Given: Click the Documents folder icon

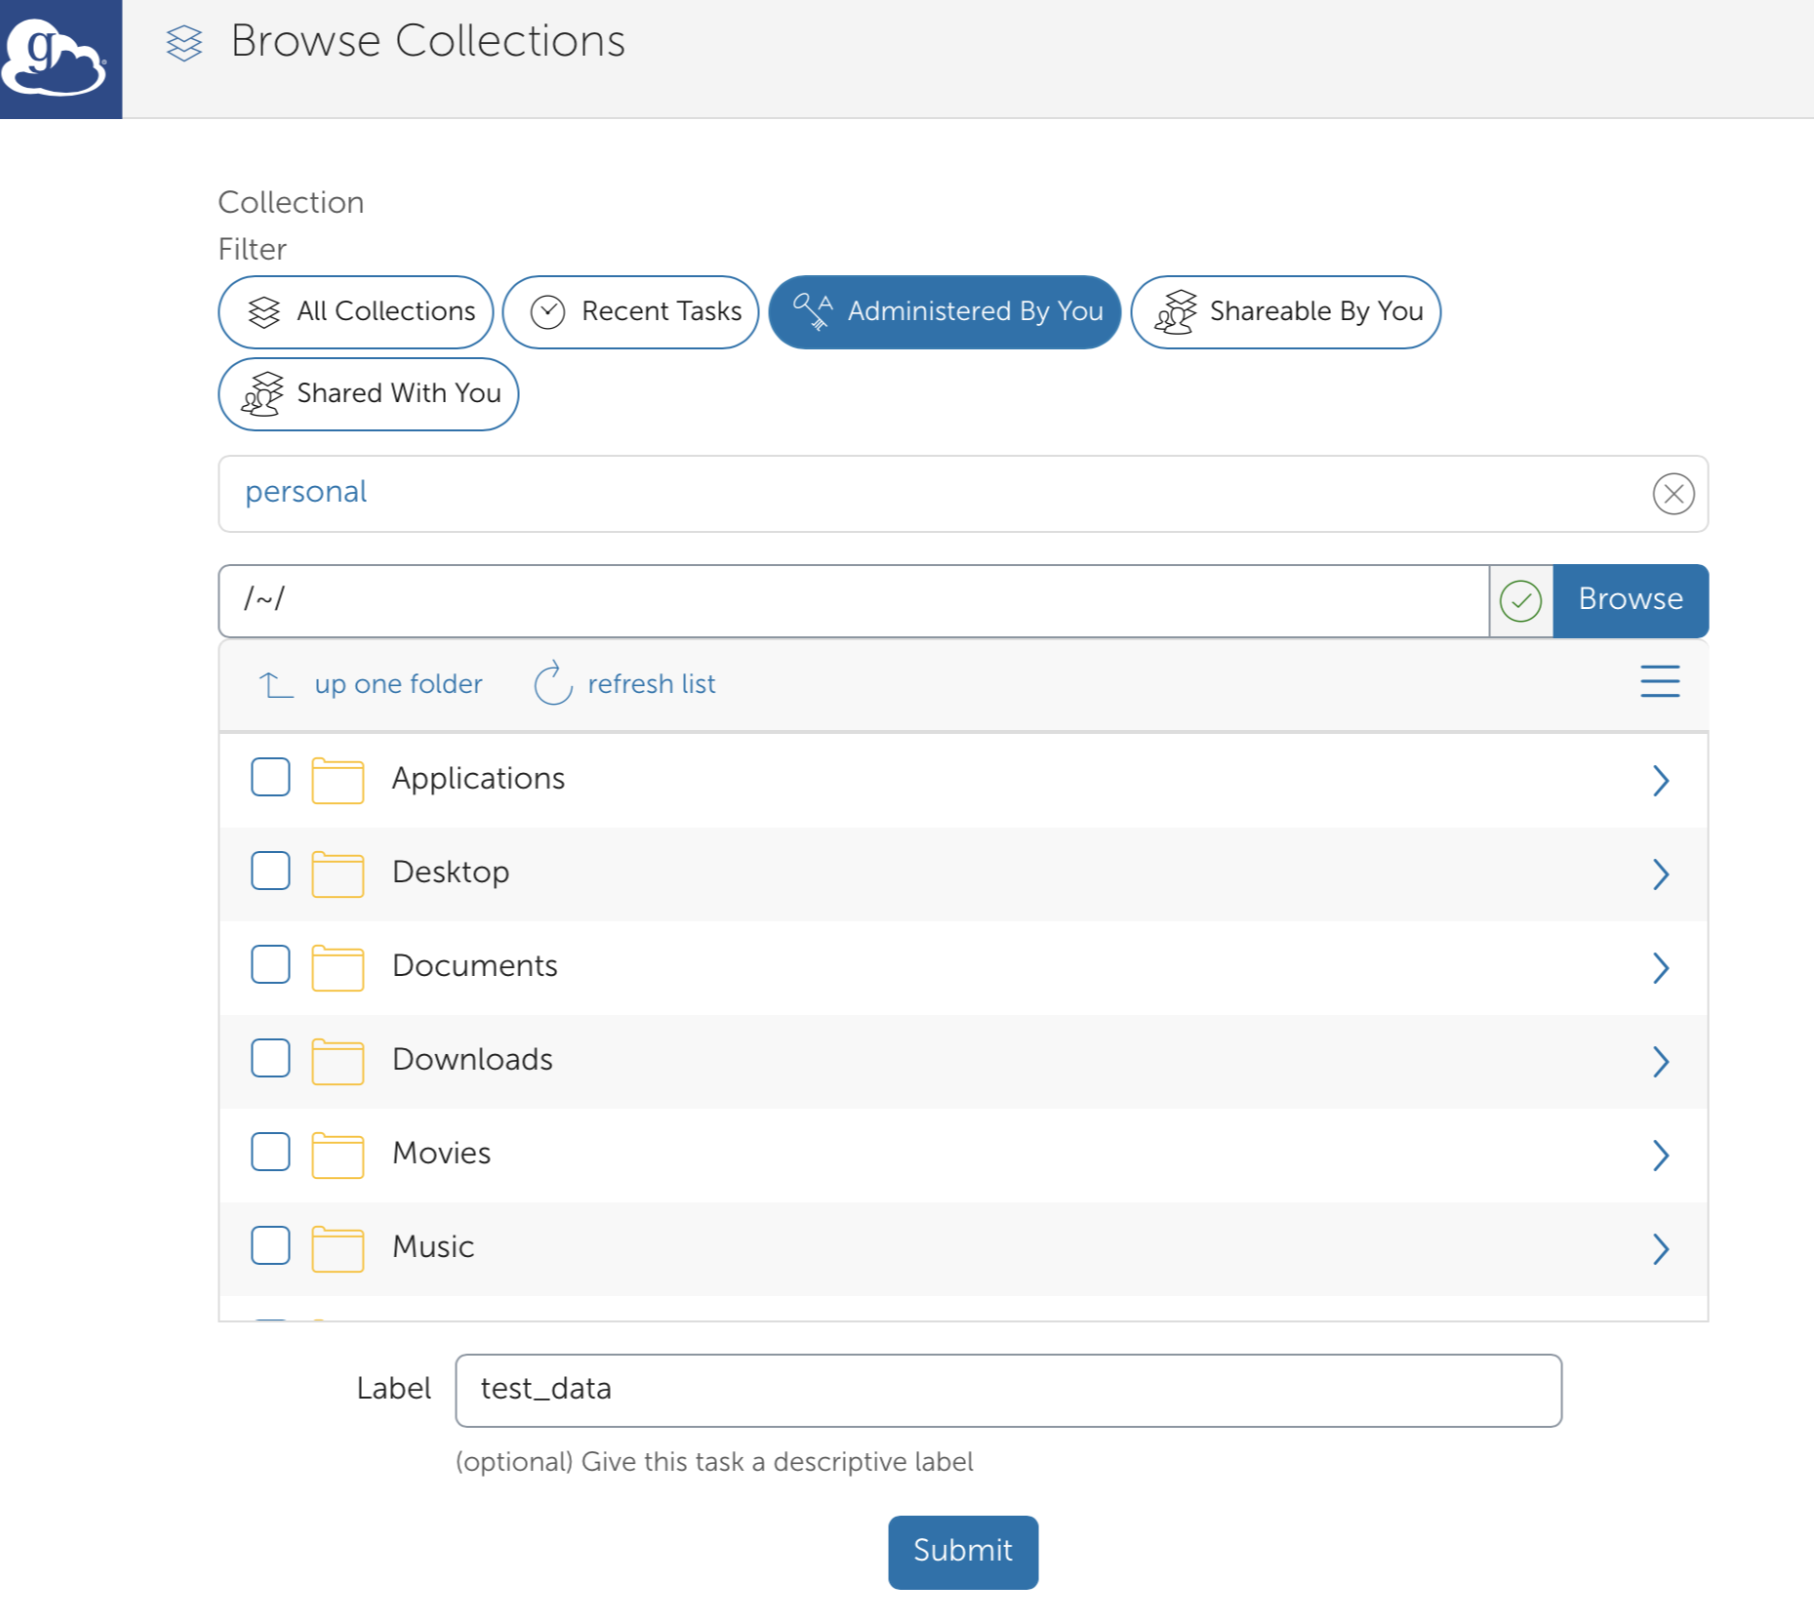Looking at the screenshot, I should 338,967.
